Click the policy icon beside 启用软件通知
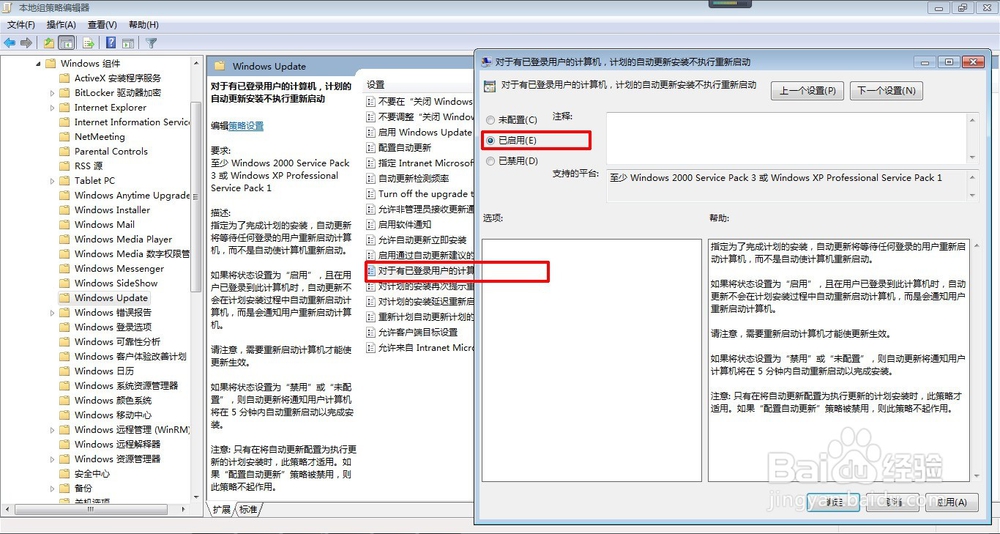 coord(371,225)
